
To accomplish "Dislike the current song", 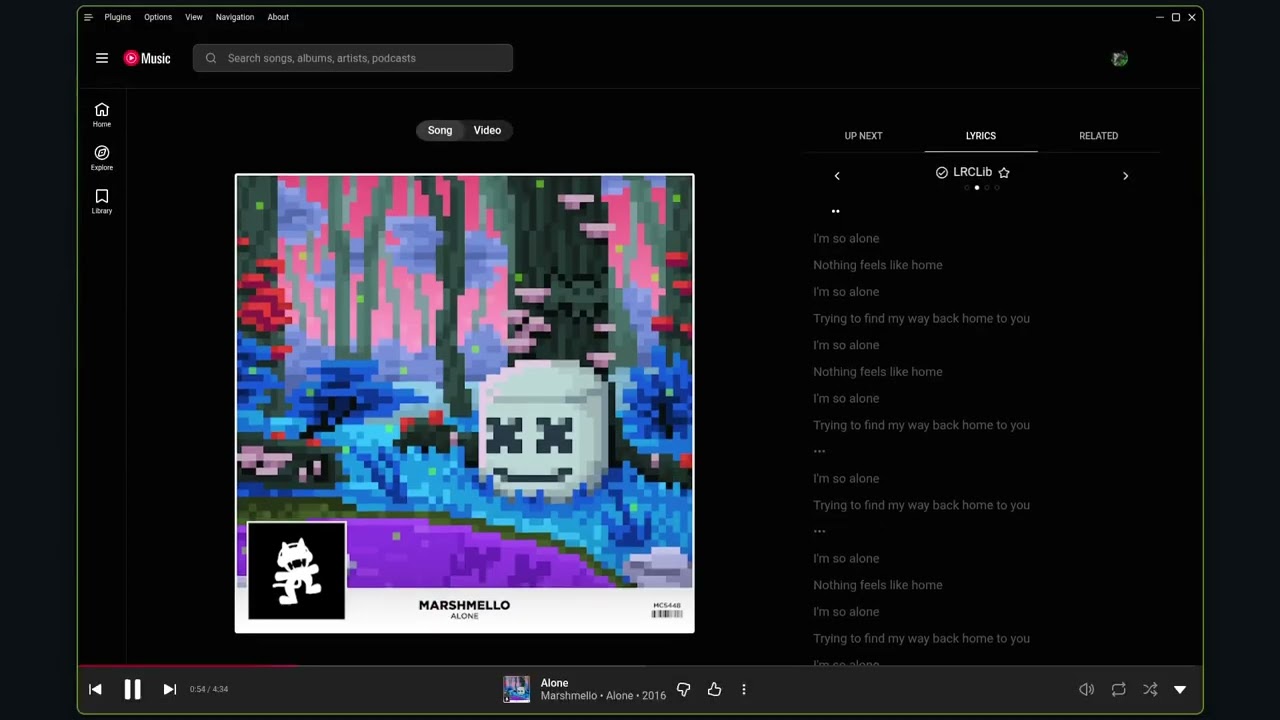I will (x=684, y=689).
